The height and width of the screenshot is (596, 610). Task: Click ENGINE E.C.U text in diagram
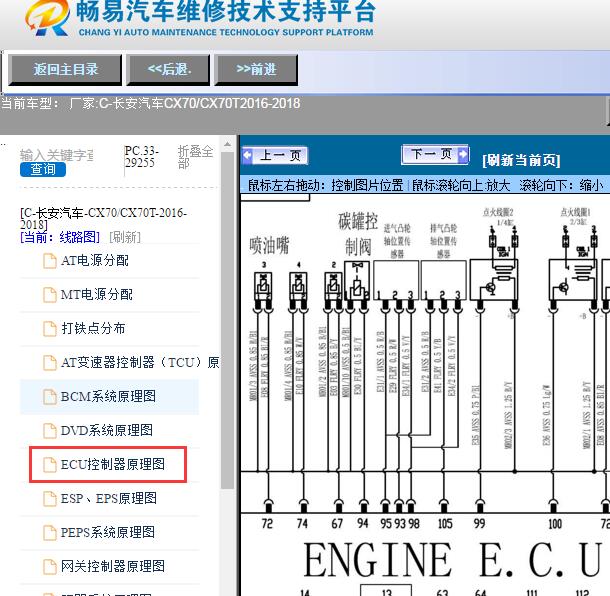pyautogui.click(x=452, y=560)
